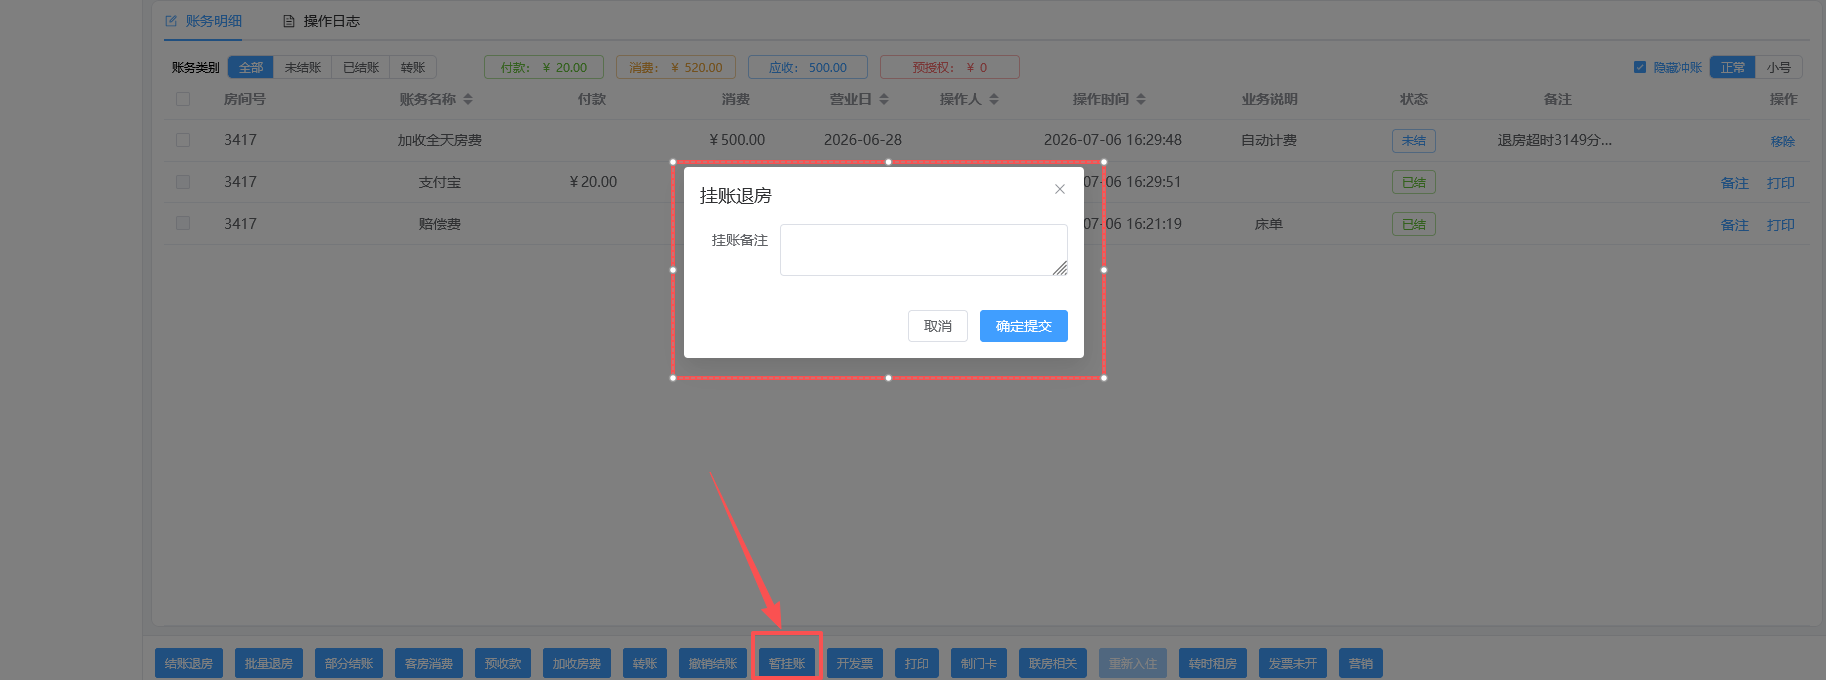Click 移除 link on first row
The image size is (1826, 680).
1783,141
